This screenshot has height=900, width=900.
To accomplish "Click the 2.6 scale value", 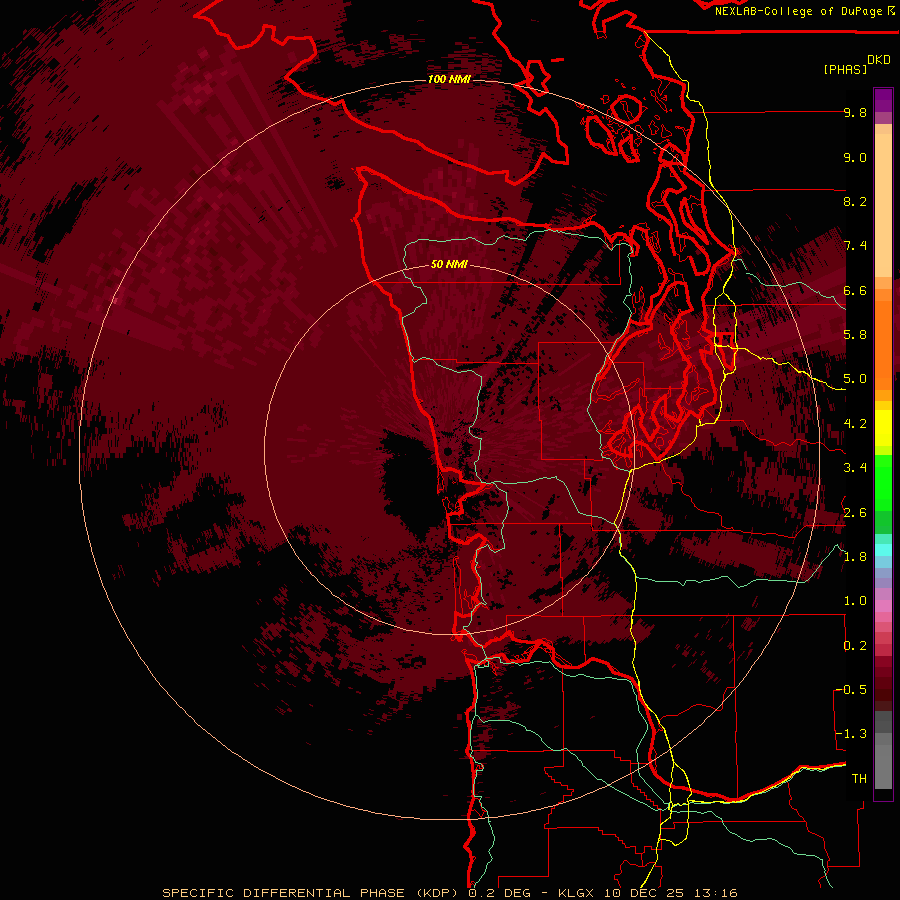I will (x=855, y=513).
